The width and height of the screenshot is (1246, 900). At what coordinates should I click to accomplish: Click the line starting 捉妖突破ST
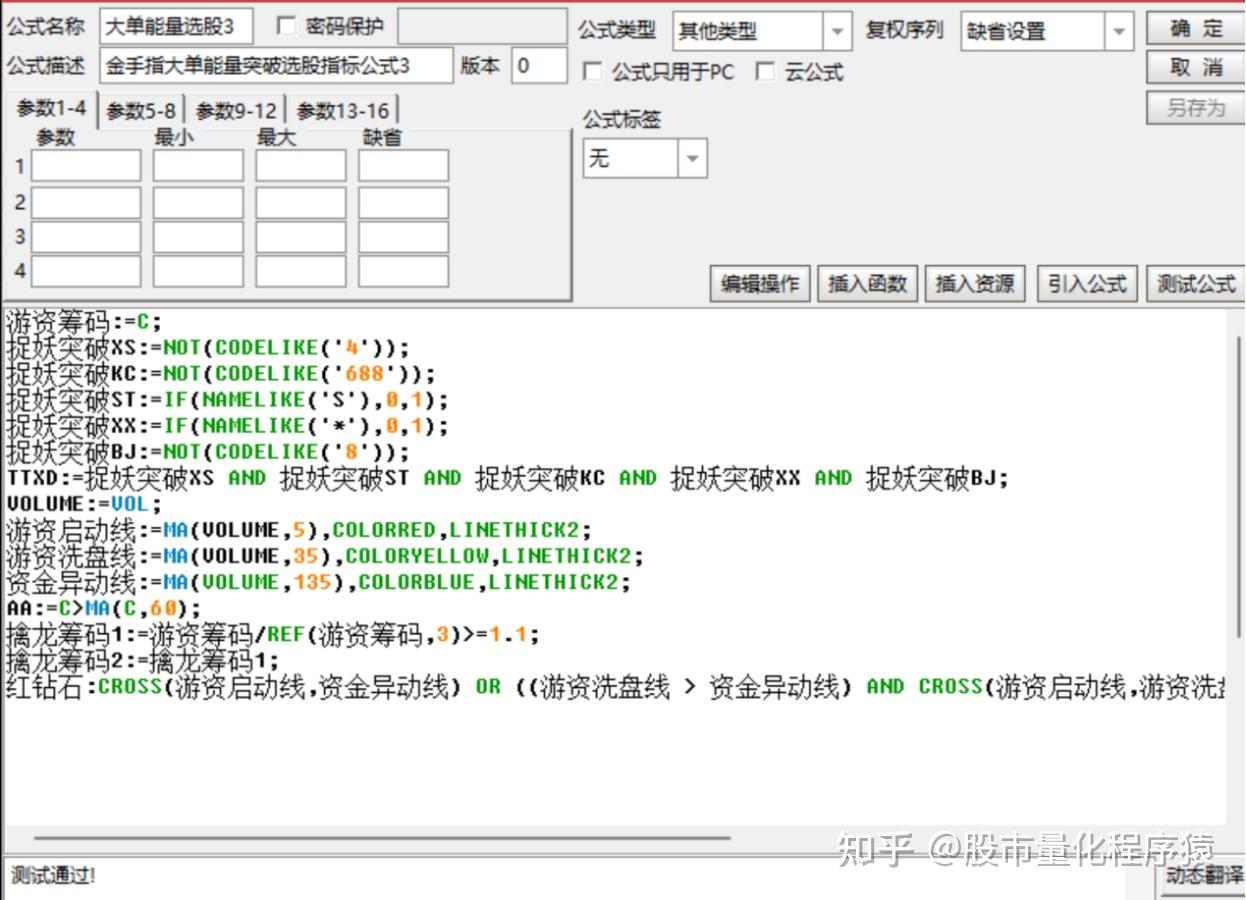(x=227, y=400)
